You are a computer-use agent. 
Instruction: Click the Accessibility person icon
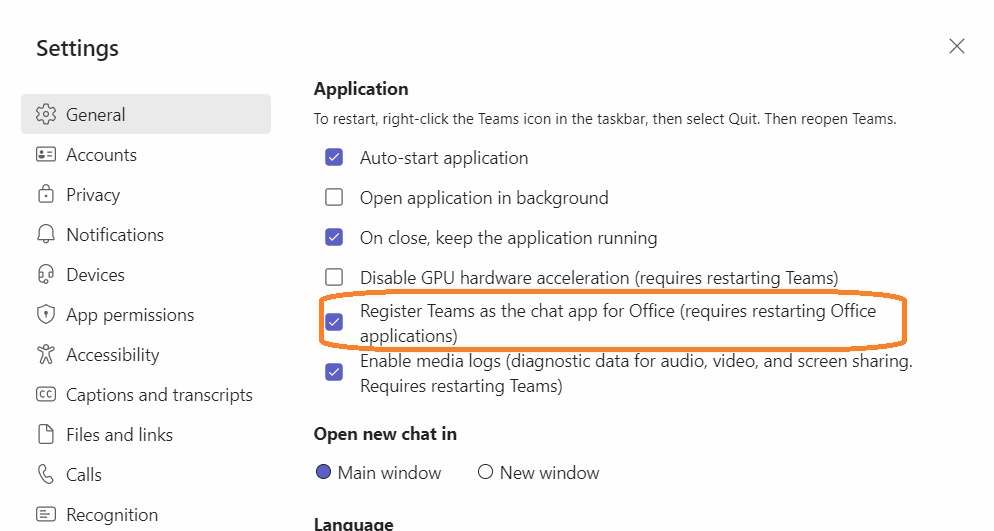46,354
